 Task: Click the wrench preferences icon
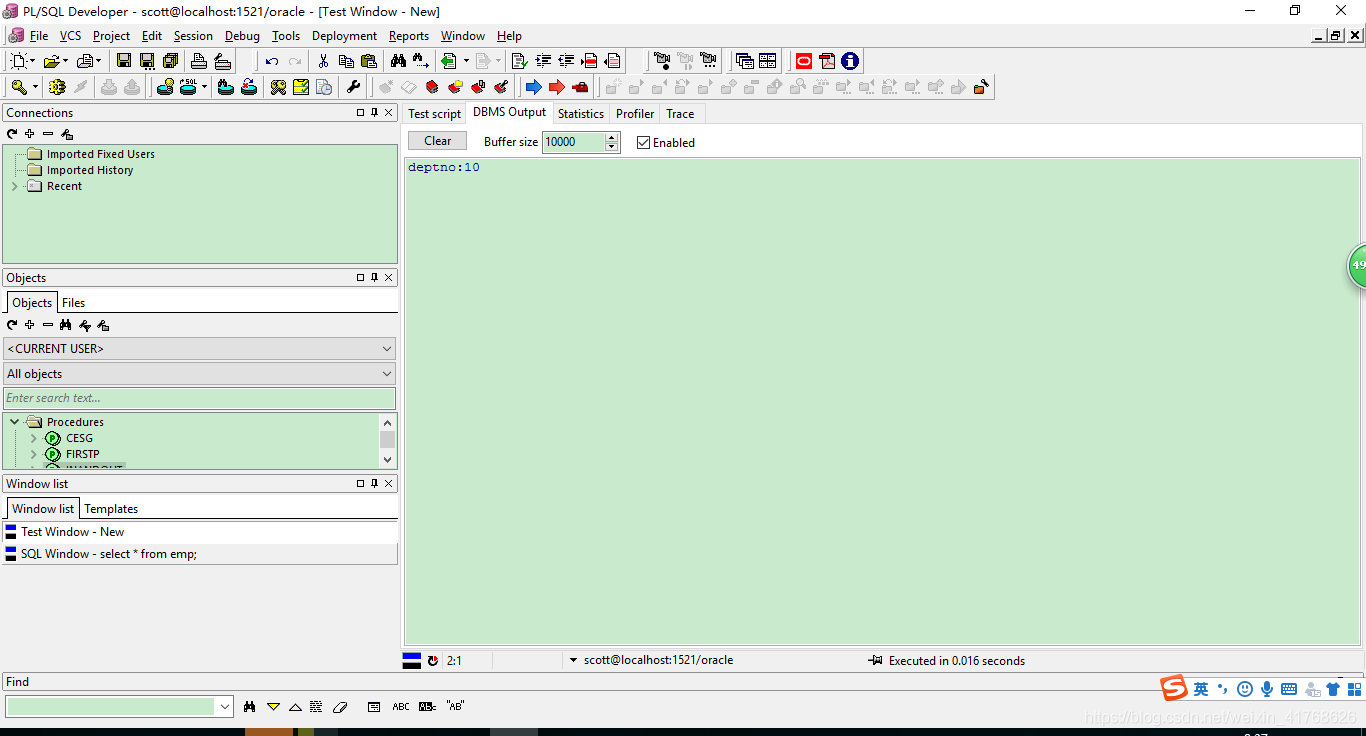point(353,87)
